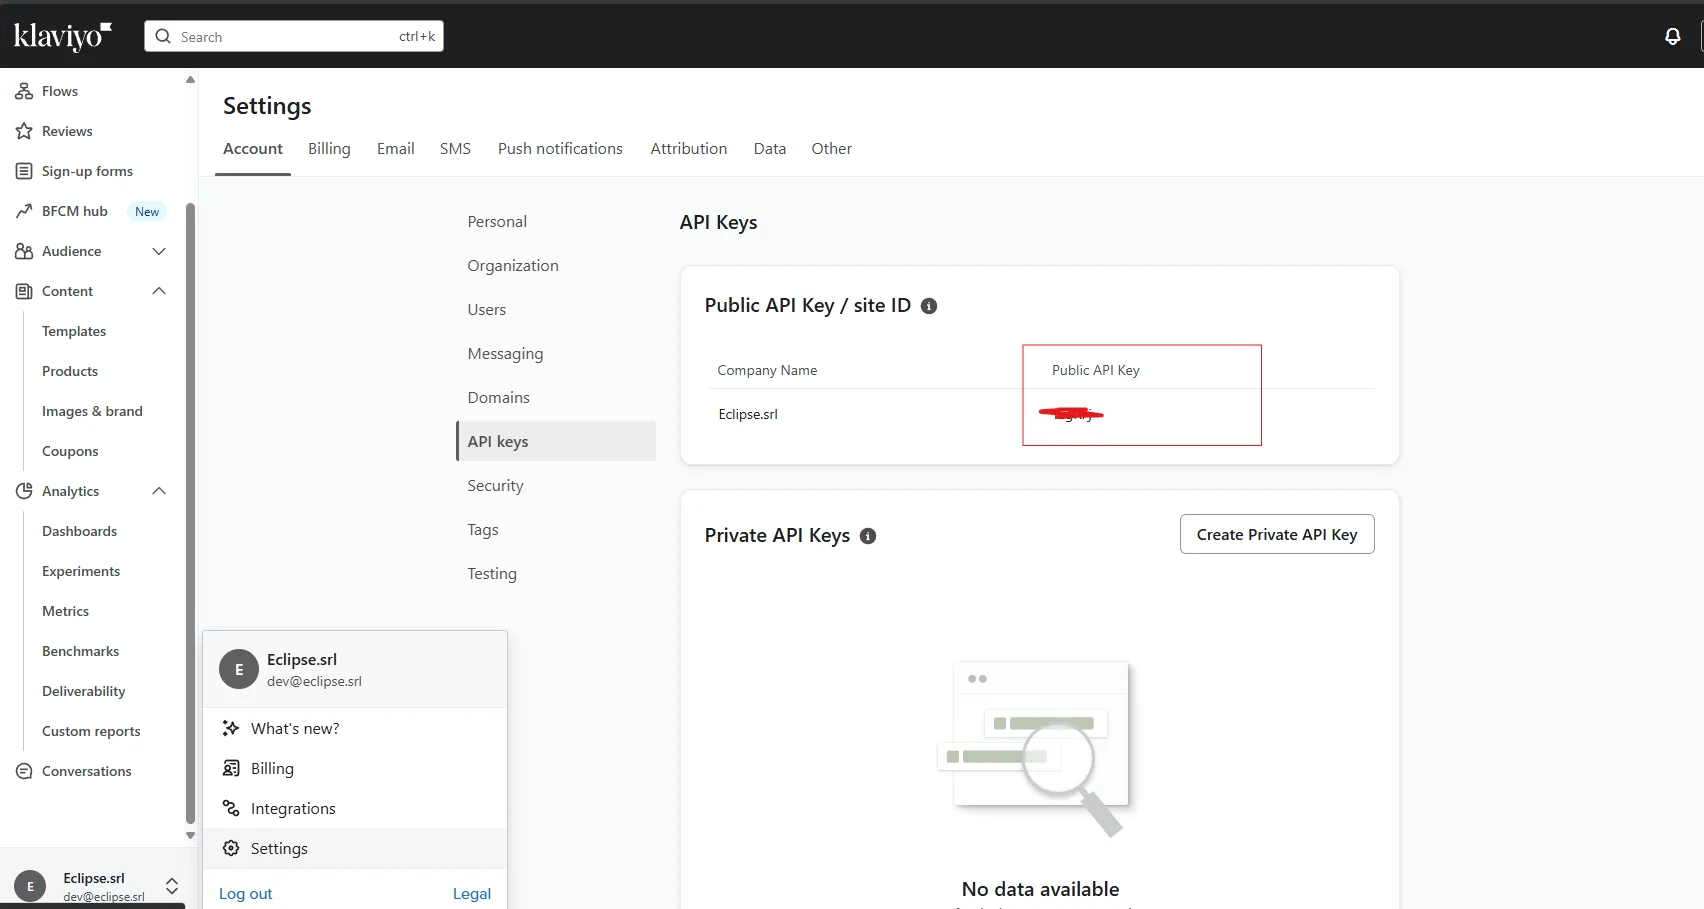Switch to the SMS settings tab

[x=455, y=148]
